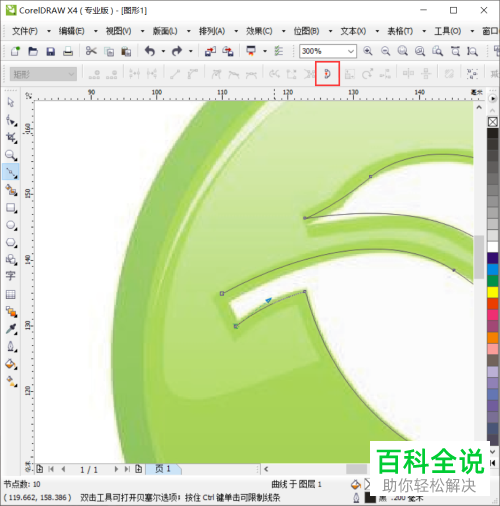Select the Bezier curve tool
500x506 pixels.
(x=11, y=172)
